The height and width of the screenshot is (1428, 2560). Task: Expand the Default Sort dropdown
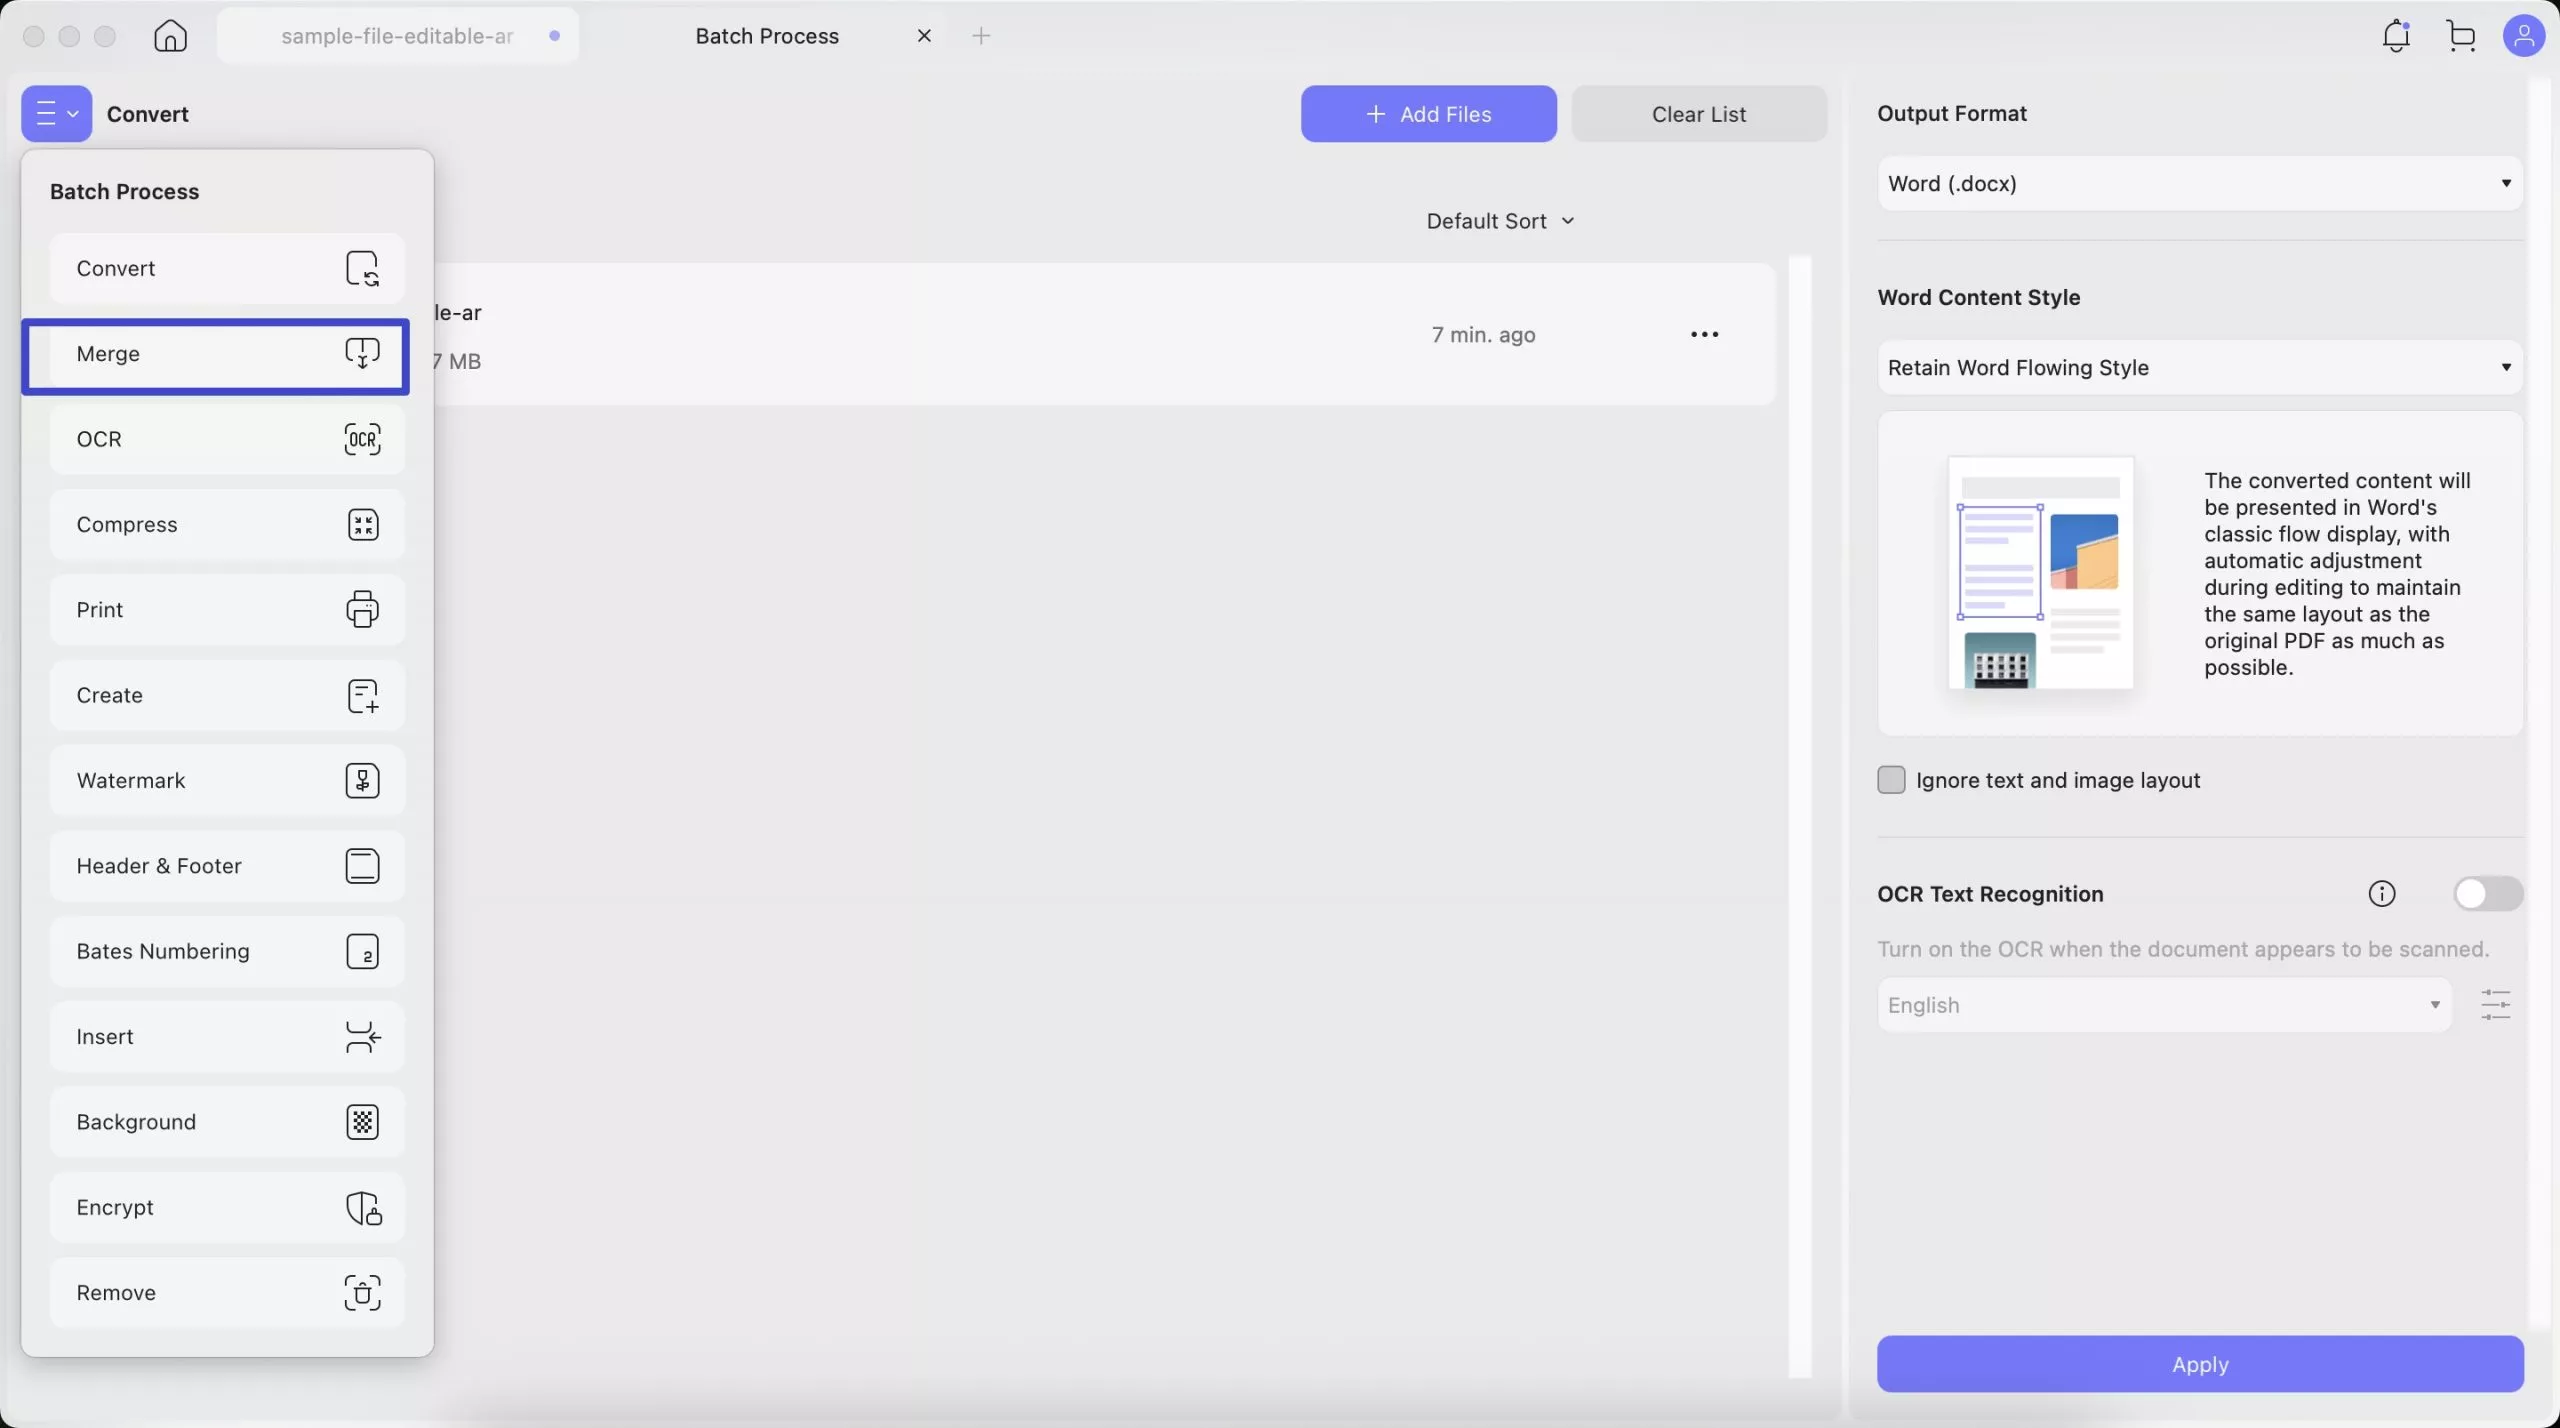pos(1500,221)
